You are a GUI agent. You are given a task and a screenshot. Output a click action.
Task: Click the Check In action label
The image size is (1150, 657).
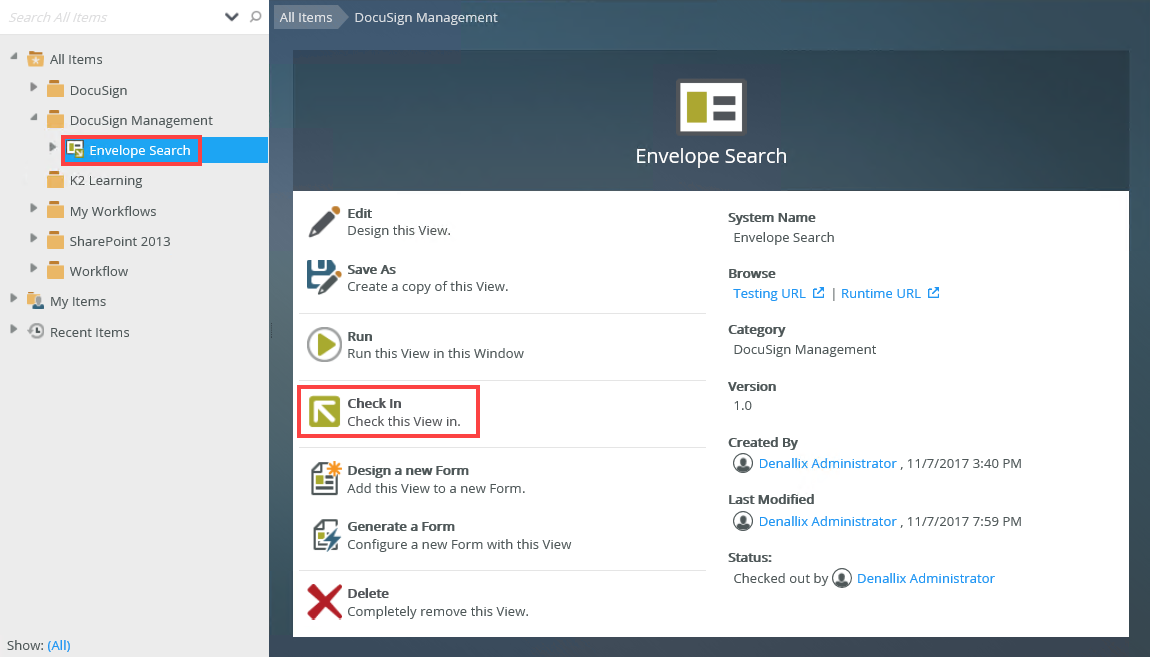click(374, 403)
